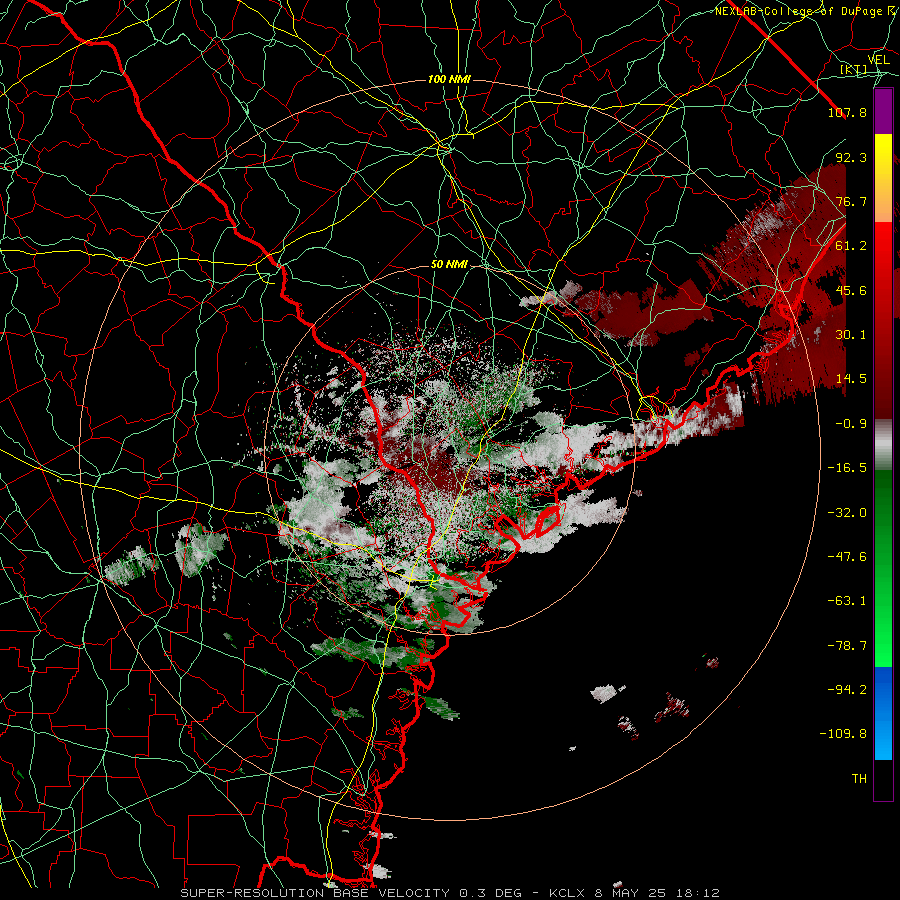The height and width of the screenshot is (900, 900).
Task: Click the blue segment of the velocity color bar
Action: coord(883,713)
